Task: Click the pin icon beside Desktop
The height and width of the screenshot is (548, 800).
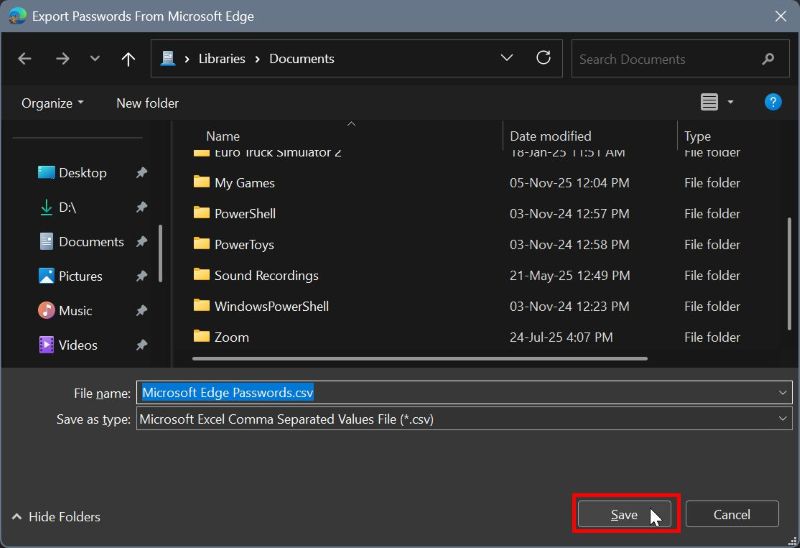Action: (x=142, y=173)
